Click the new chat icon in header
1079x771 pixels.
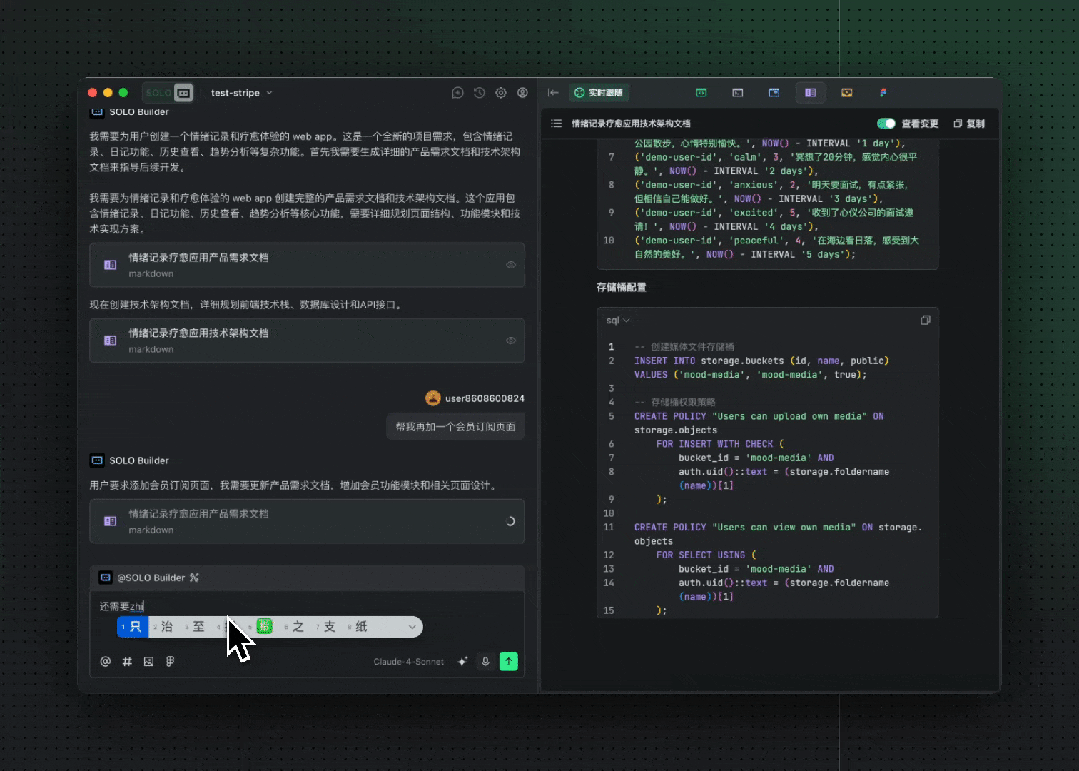458,92
